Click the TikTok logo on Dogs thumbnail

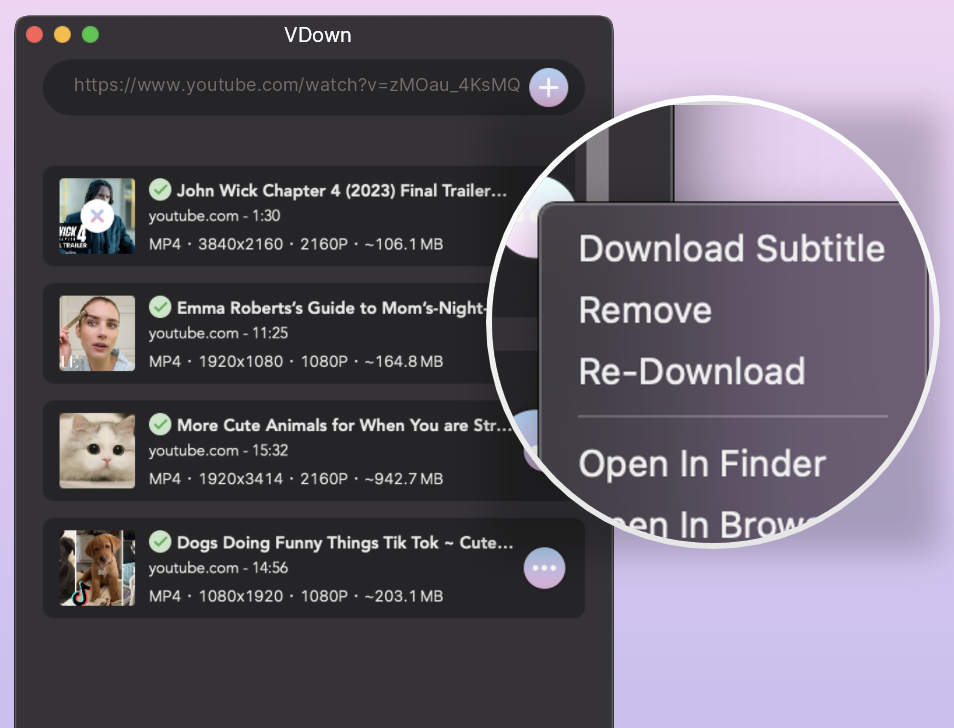click(x=81, y=594)
